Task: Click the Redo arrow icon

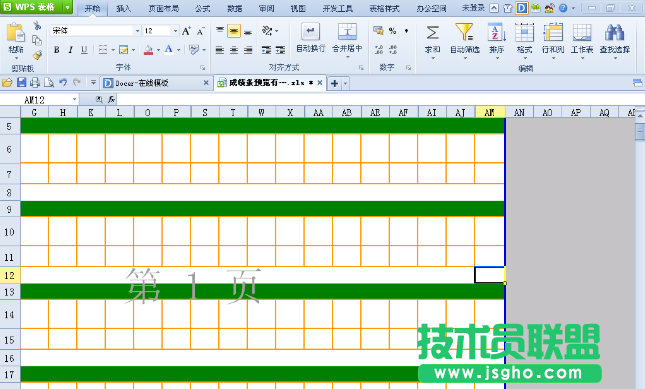Action: (77, 83)
